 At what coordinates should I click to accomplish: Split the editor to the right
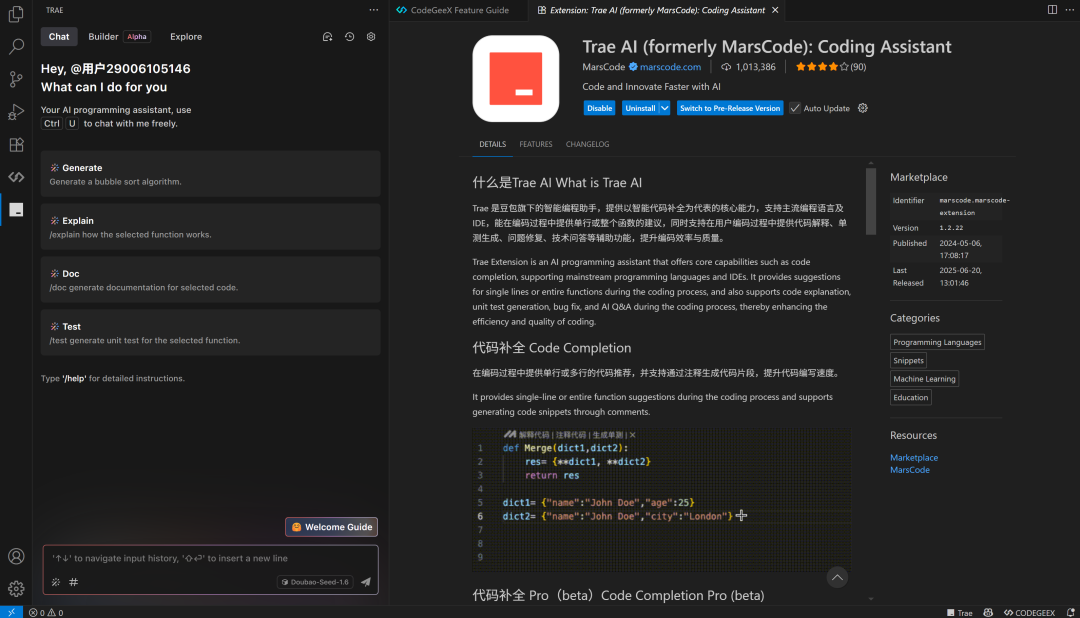coord(1052,10)
